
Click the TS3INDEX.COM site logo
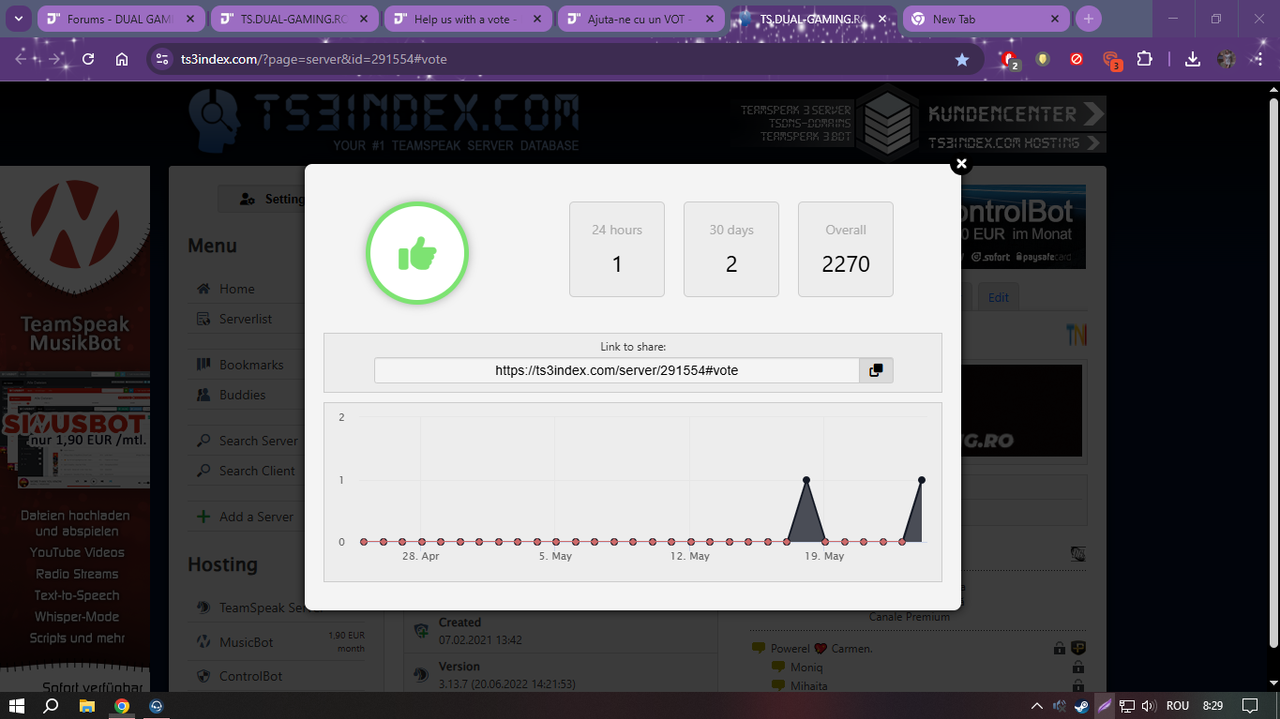[384, 120]
